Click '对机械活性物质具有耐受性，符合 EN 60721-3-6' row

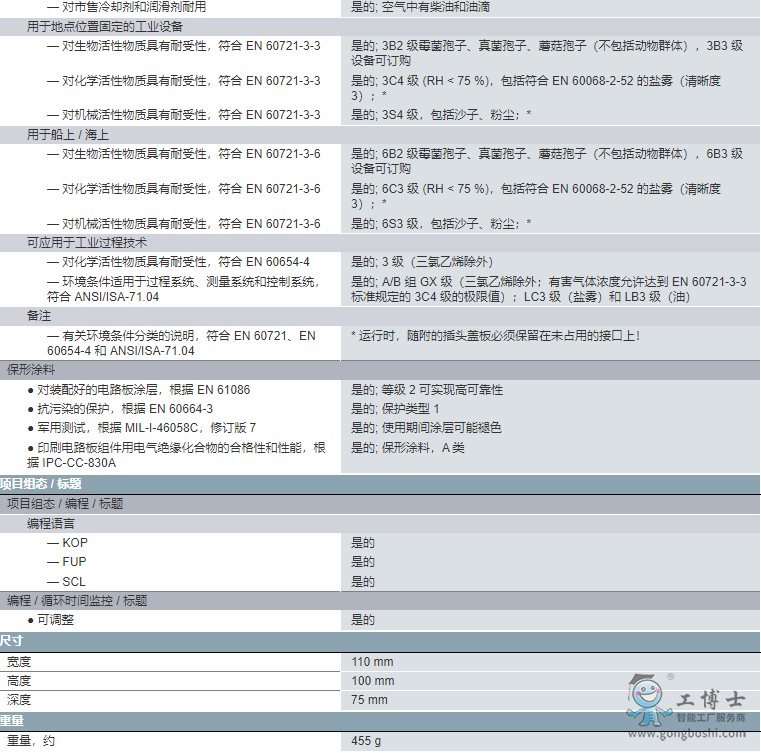coord(183,224)
